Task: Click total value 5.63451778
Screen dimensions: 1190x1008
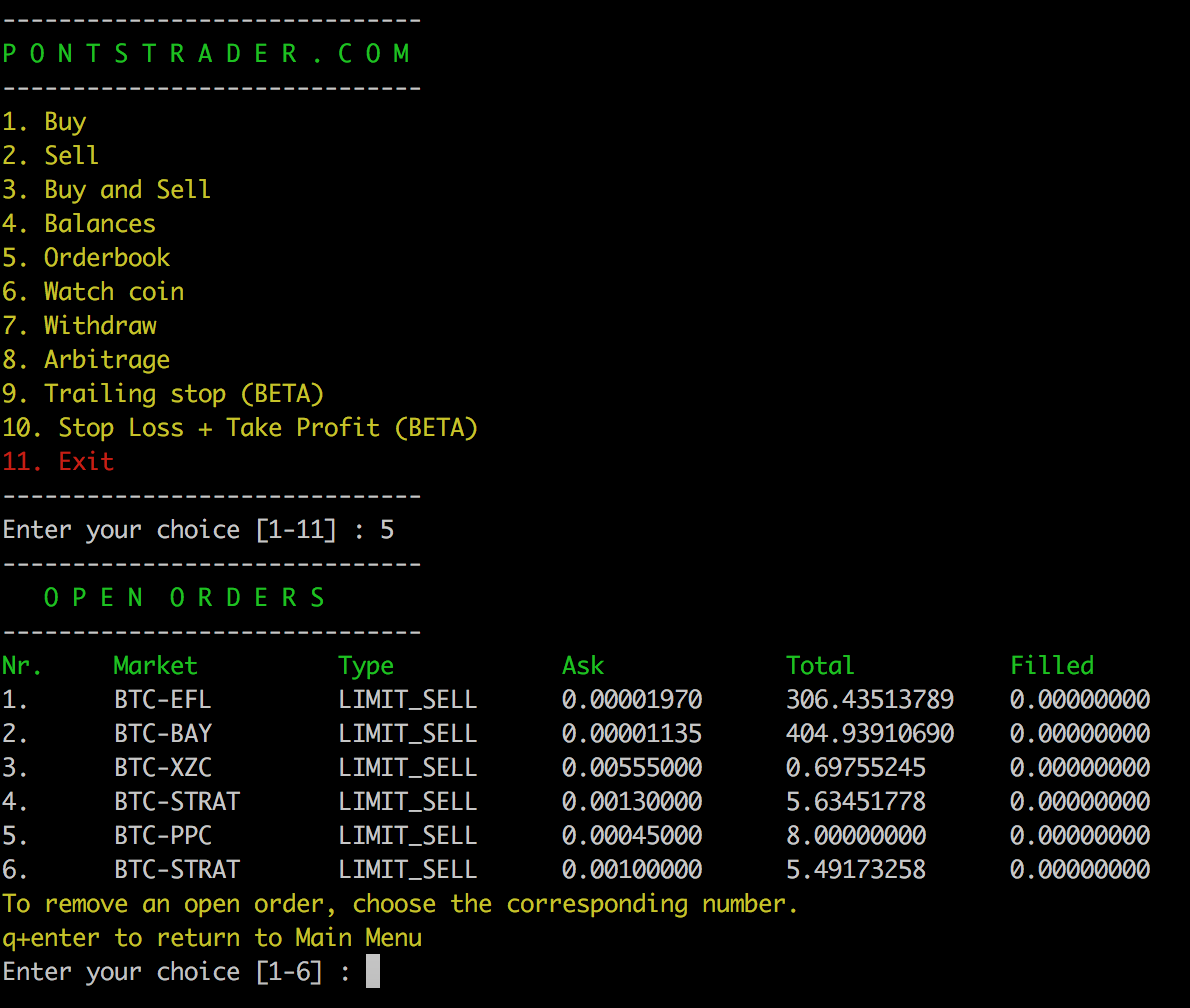Action: (856, 802)
